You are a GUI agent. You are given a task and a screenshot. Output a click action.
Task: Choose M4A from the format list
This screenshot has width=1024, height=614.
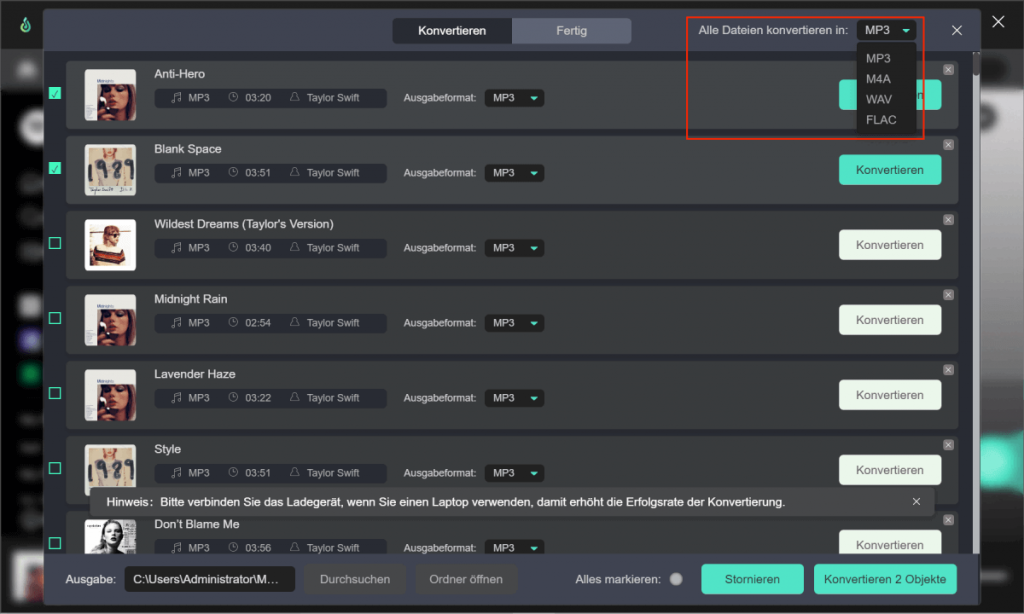(x=878, y=79)
